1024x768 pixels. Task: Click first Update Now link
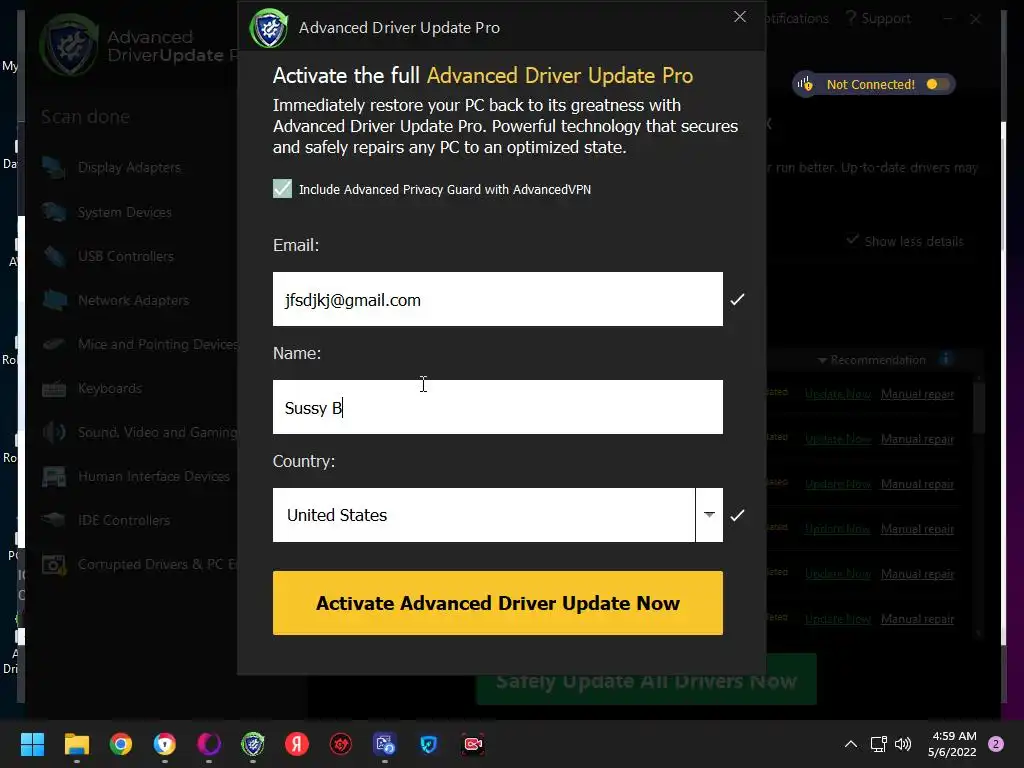[838, 394]
